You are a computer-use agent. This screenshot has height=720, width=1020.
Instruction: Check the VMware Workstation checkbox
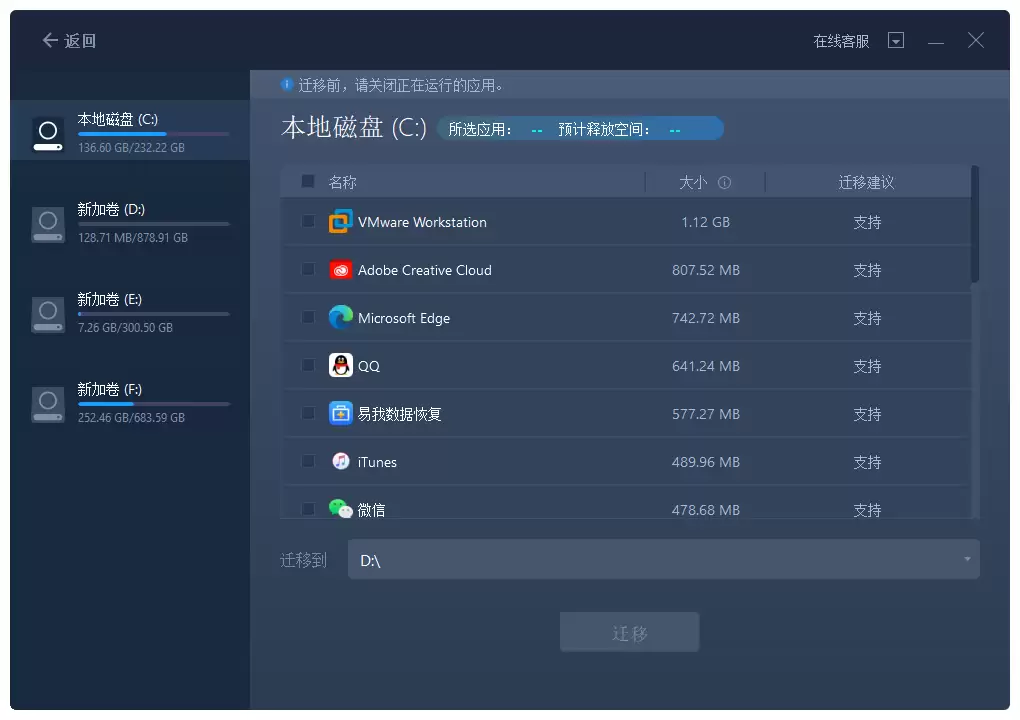click(x=308, y=221)
